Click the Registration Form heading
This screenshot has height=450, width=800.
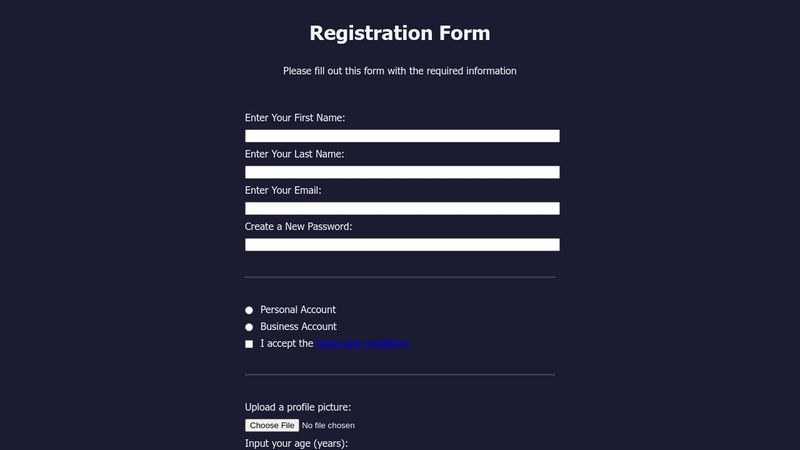click(x=400, y=33)
